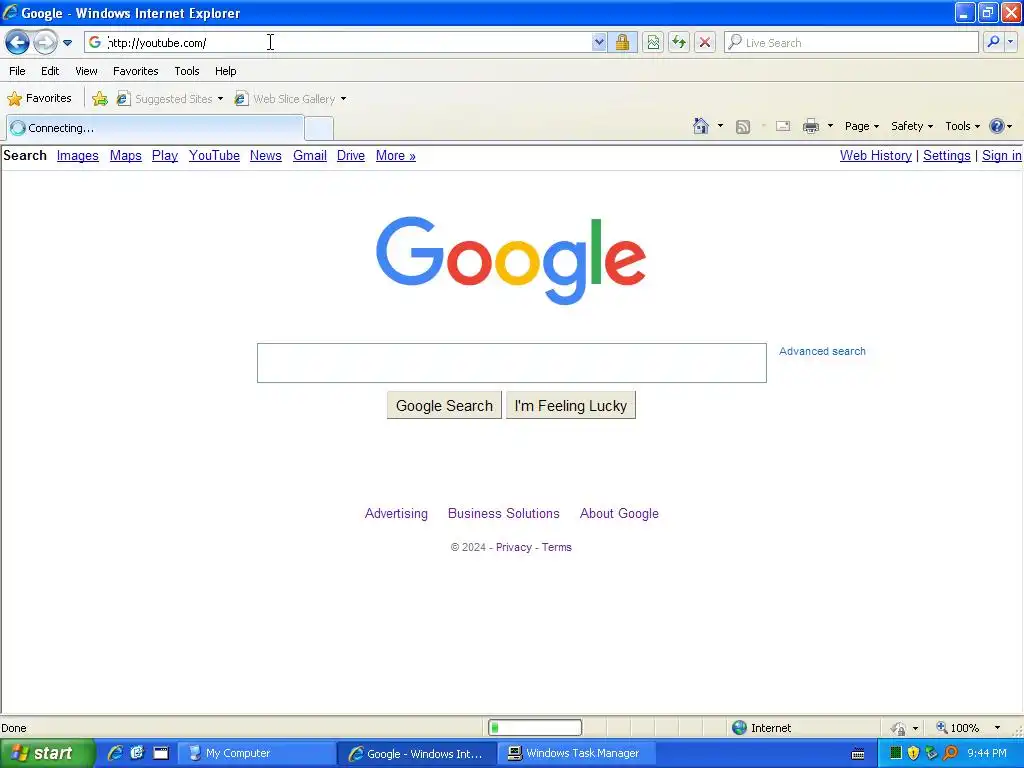
Task: Open the Safety command menu
Action: (x=912, y=126)
